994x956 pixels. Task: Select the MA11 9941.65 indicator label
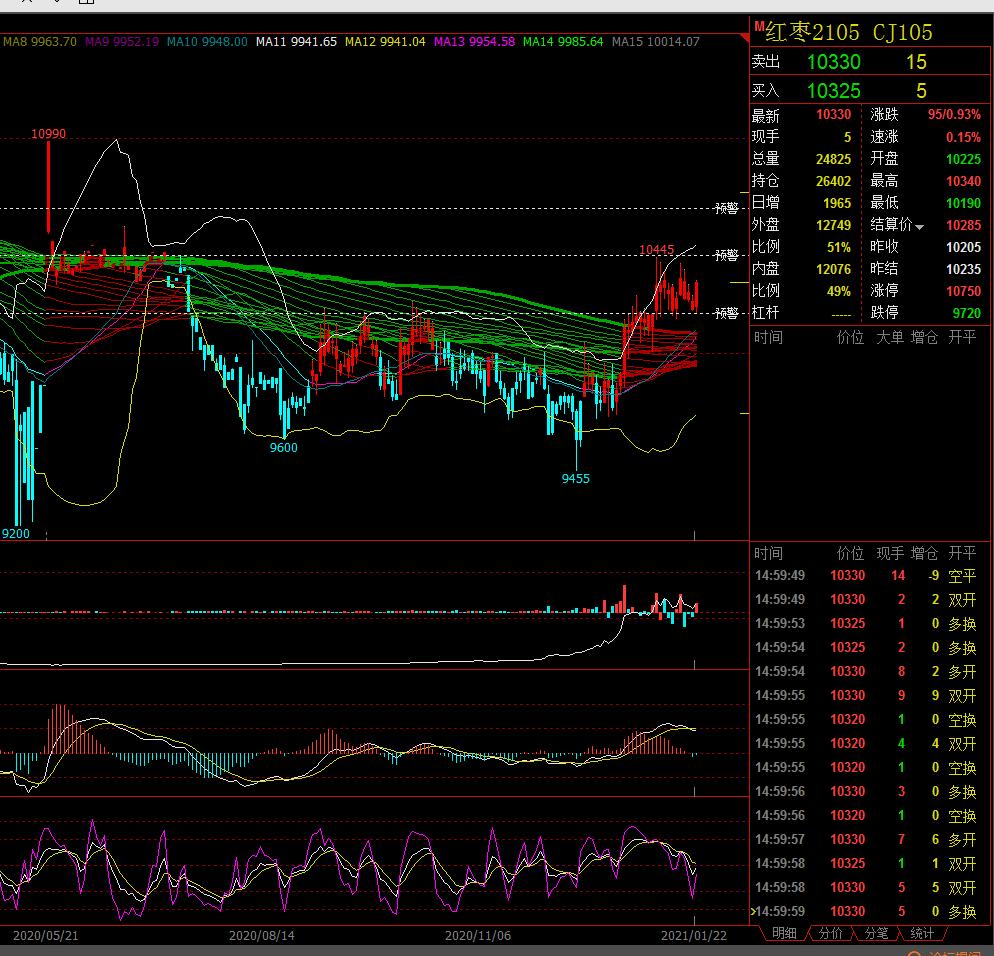point(296,42)
